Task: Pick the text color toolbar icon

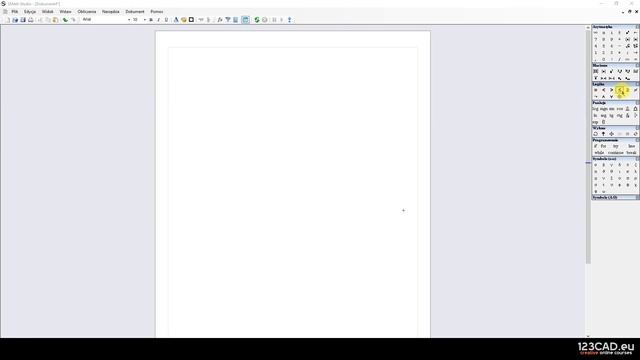Action: click(176, 20)
